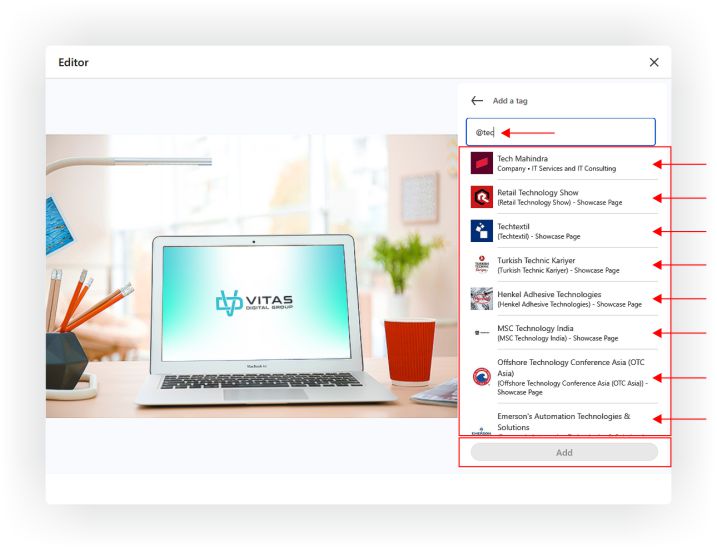
Task: Select Henkel Adhesive Technologies suggestion
Action: (564, 299)
